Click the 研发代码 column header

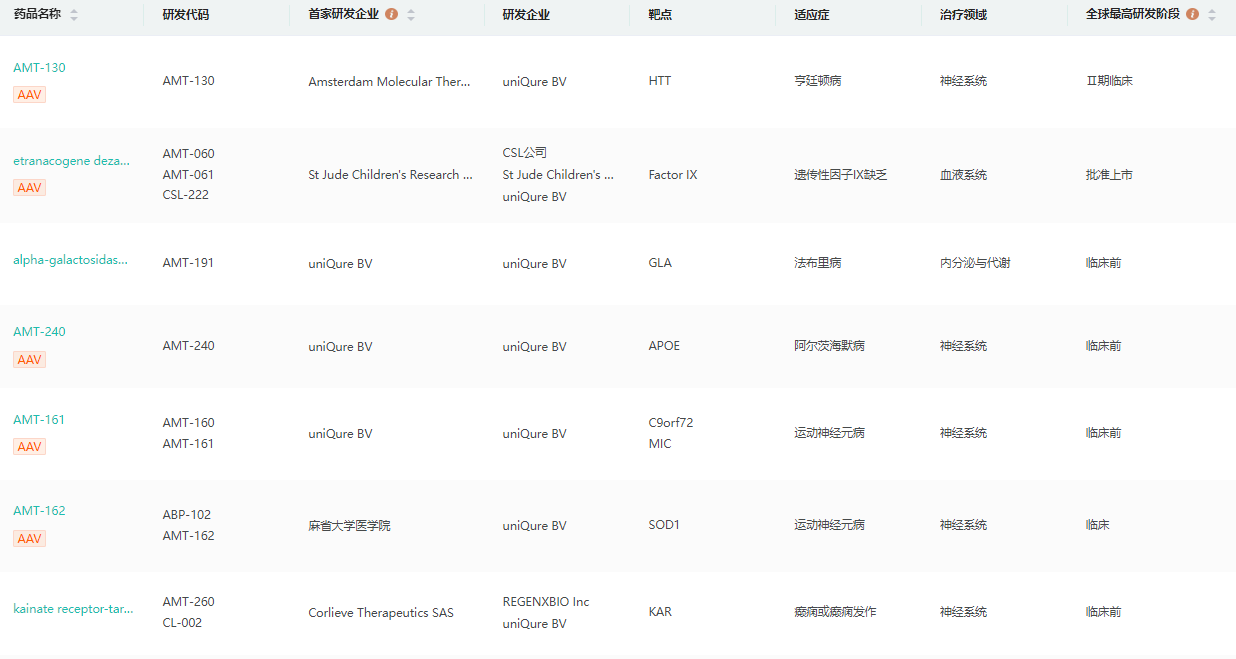(x=186, y=15)
